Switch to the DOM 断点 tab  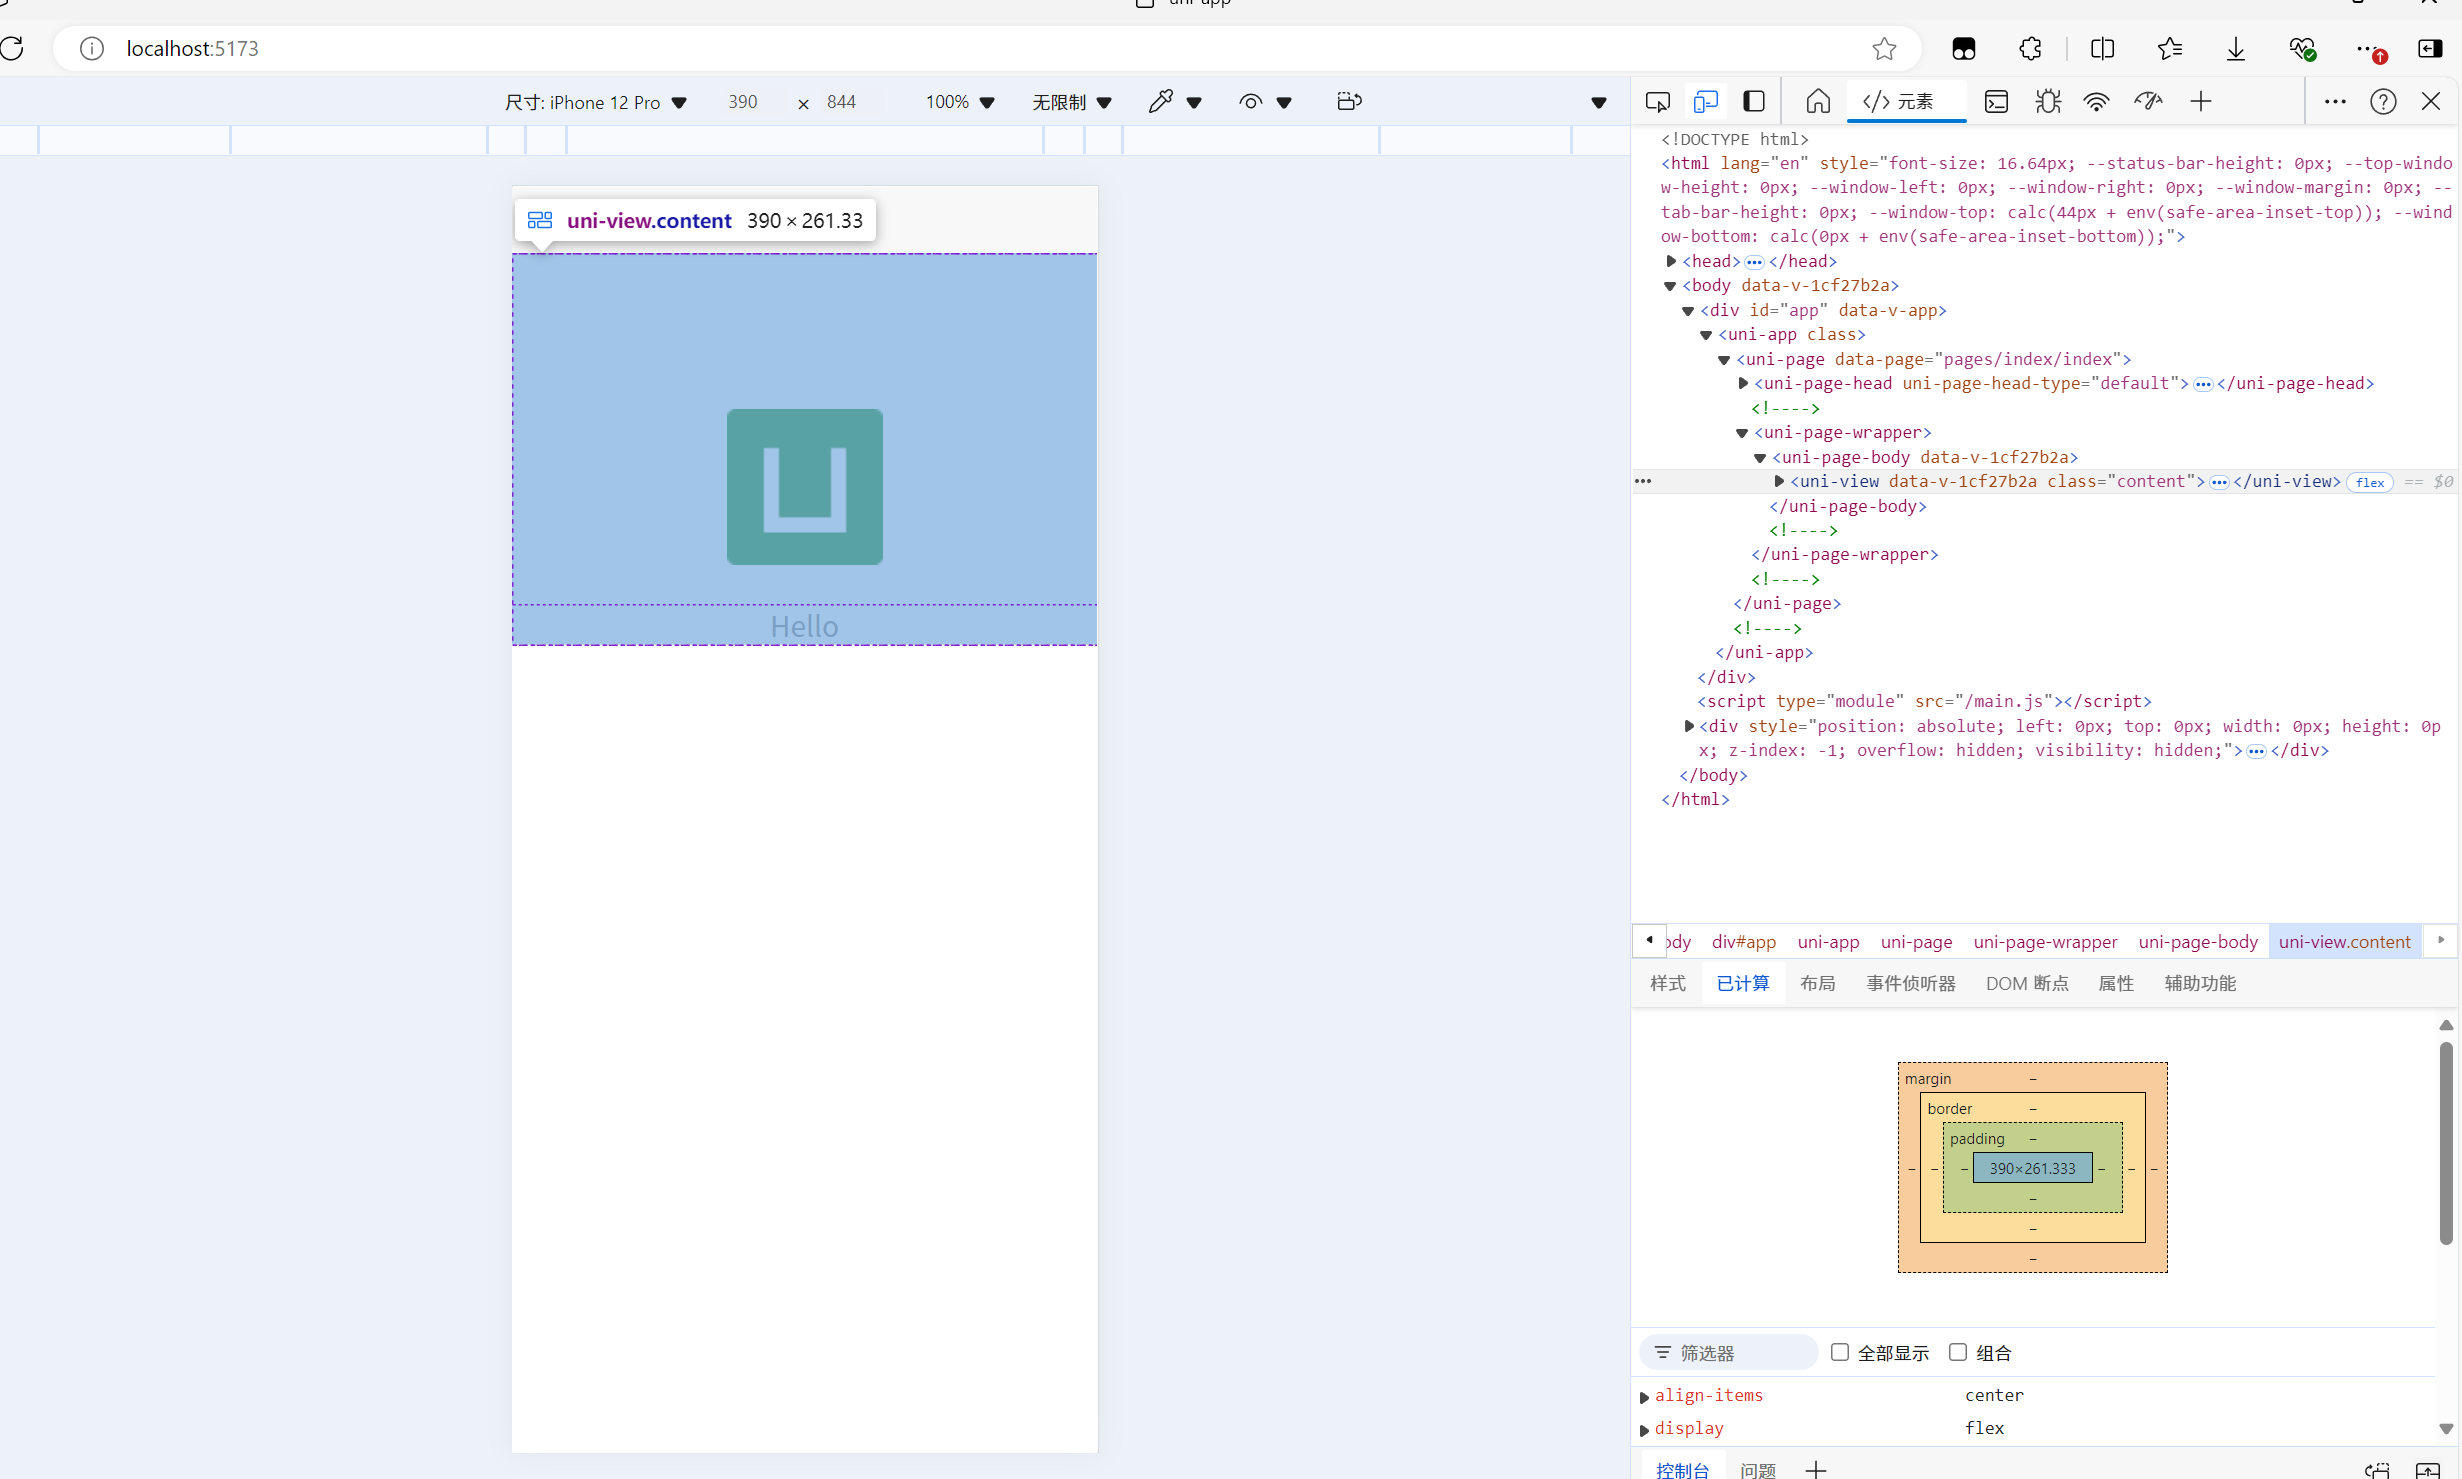[2027, 984]
